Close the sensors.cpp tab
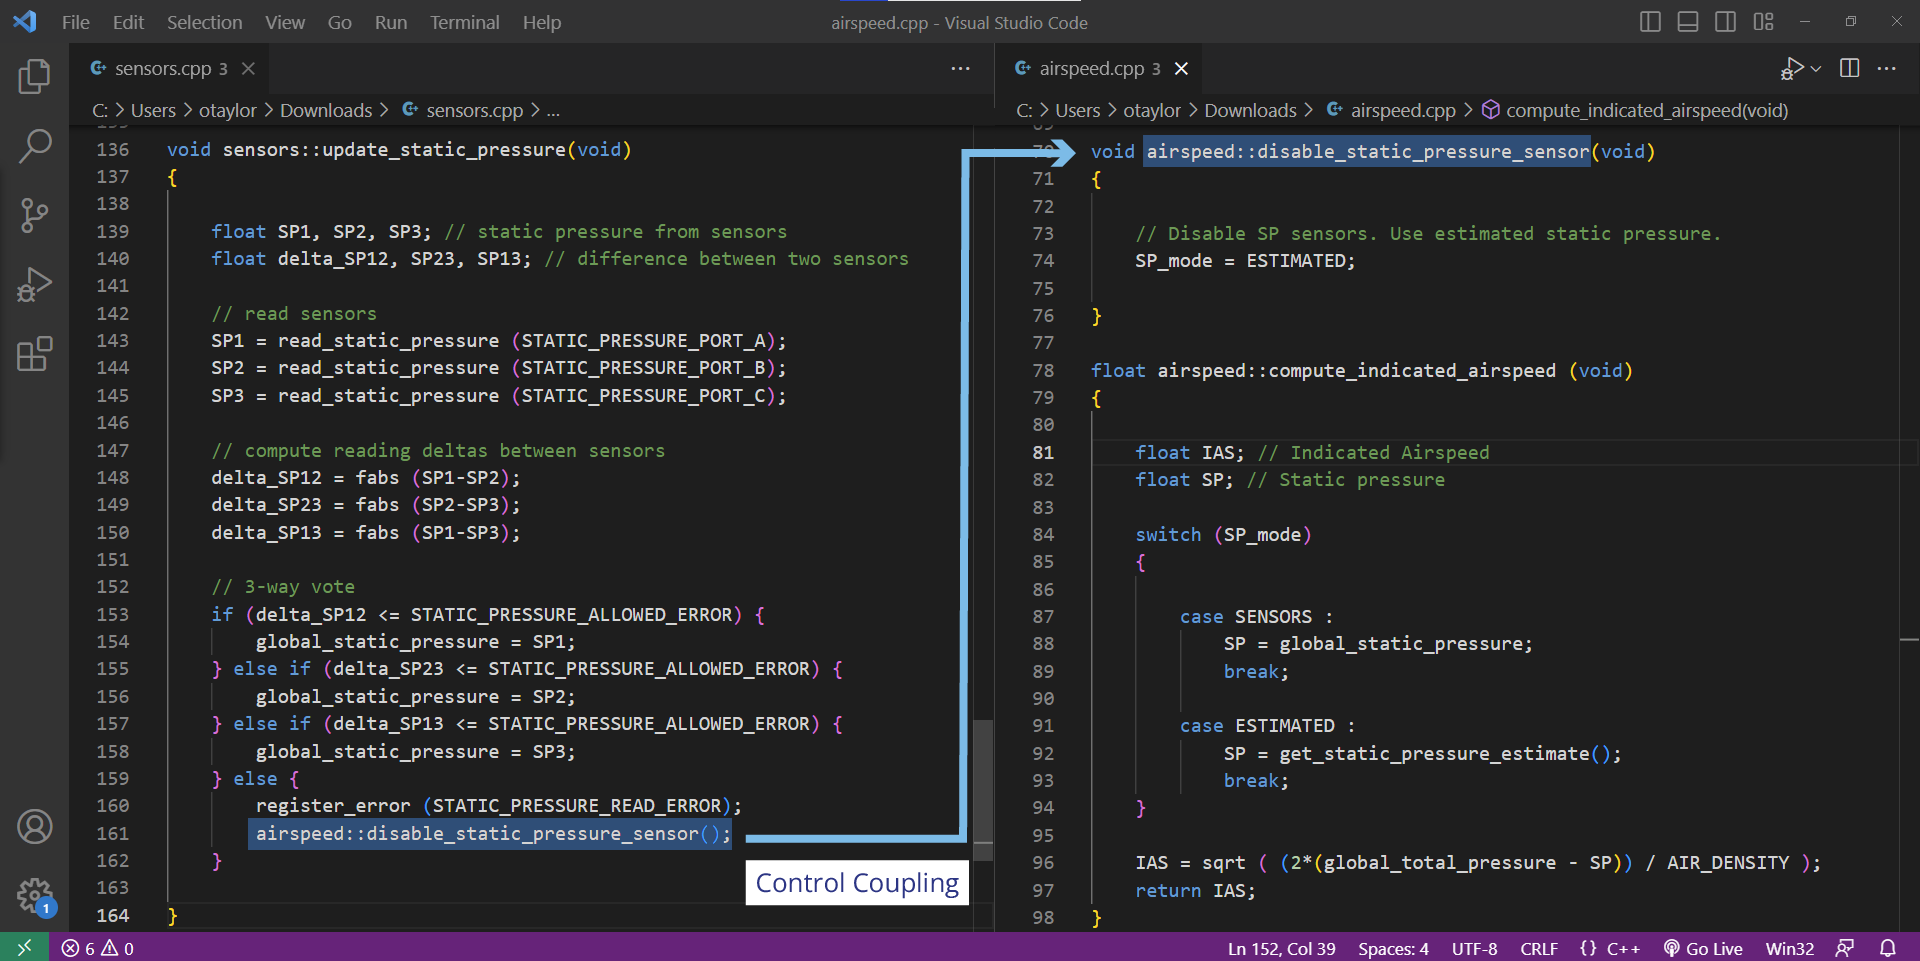This screenshot has height=961, width=1920. [248, 68]
